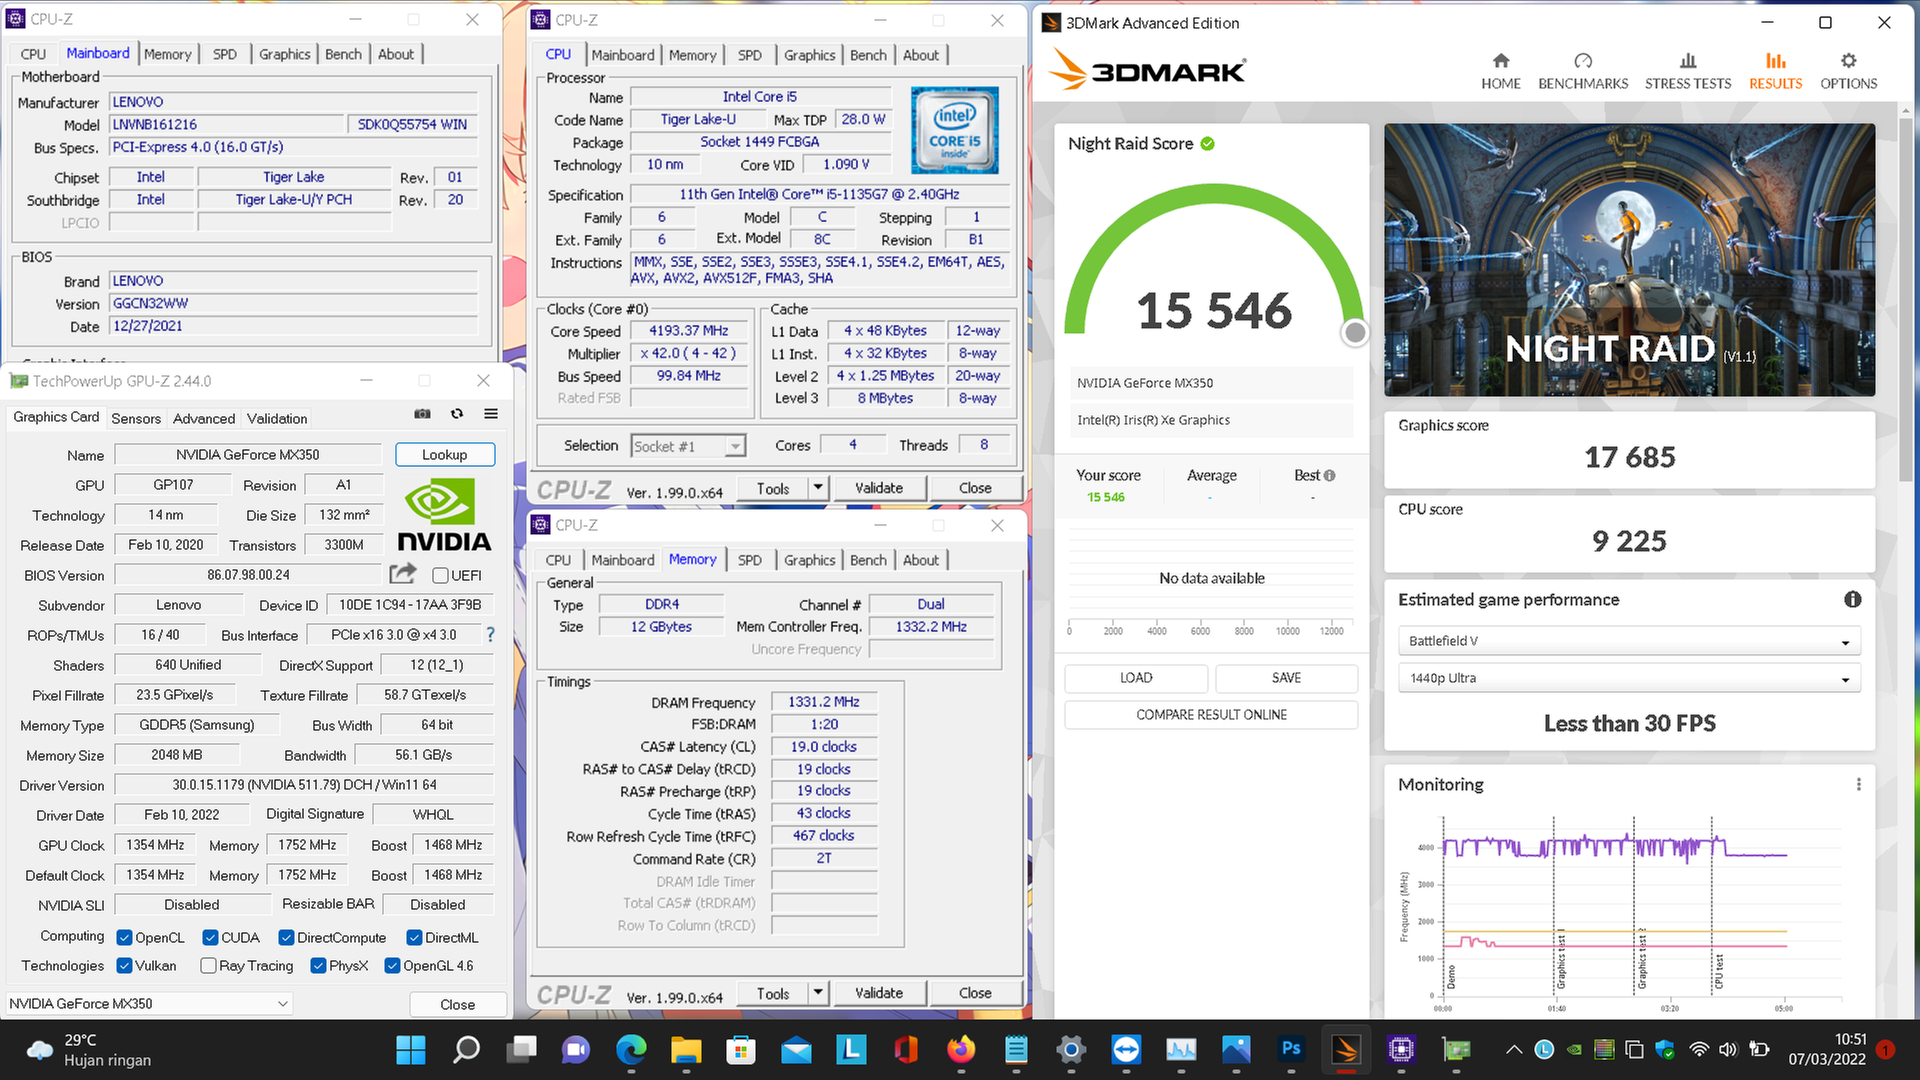Click the info icon next to Estimated game performance

coord(1852,599)
